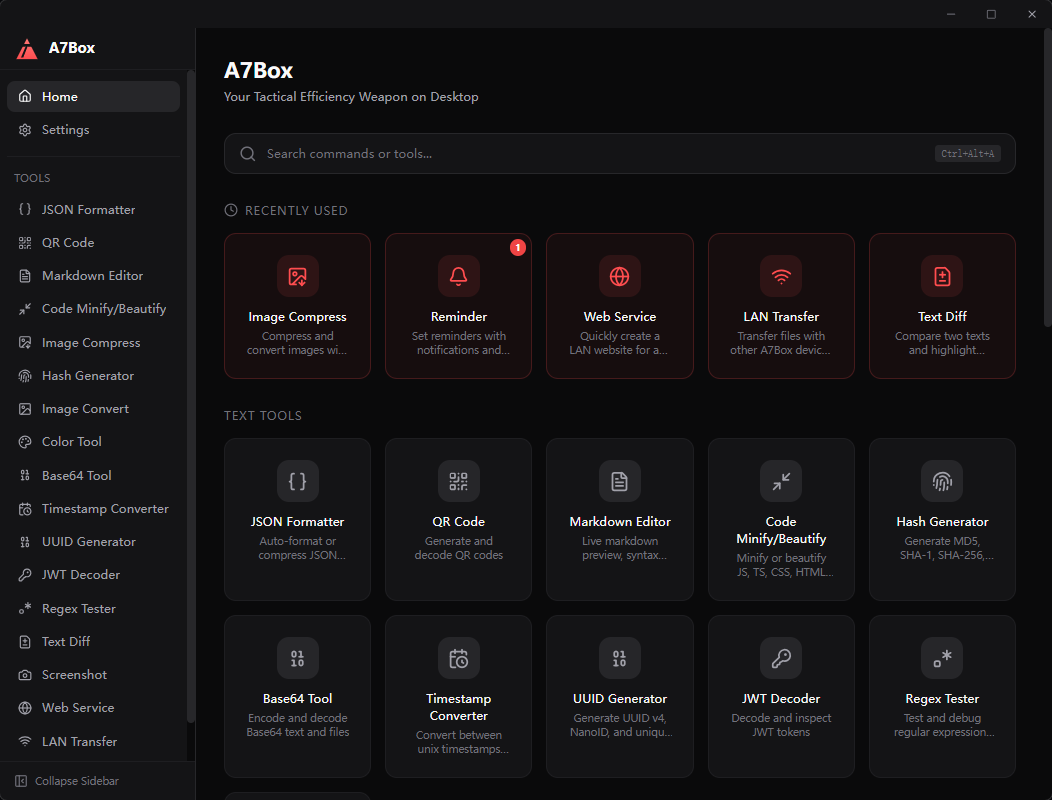Select JSON Formatter in the sidebar
This screenshot has width=1052, height=800.
coord(93,209)
